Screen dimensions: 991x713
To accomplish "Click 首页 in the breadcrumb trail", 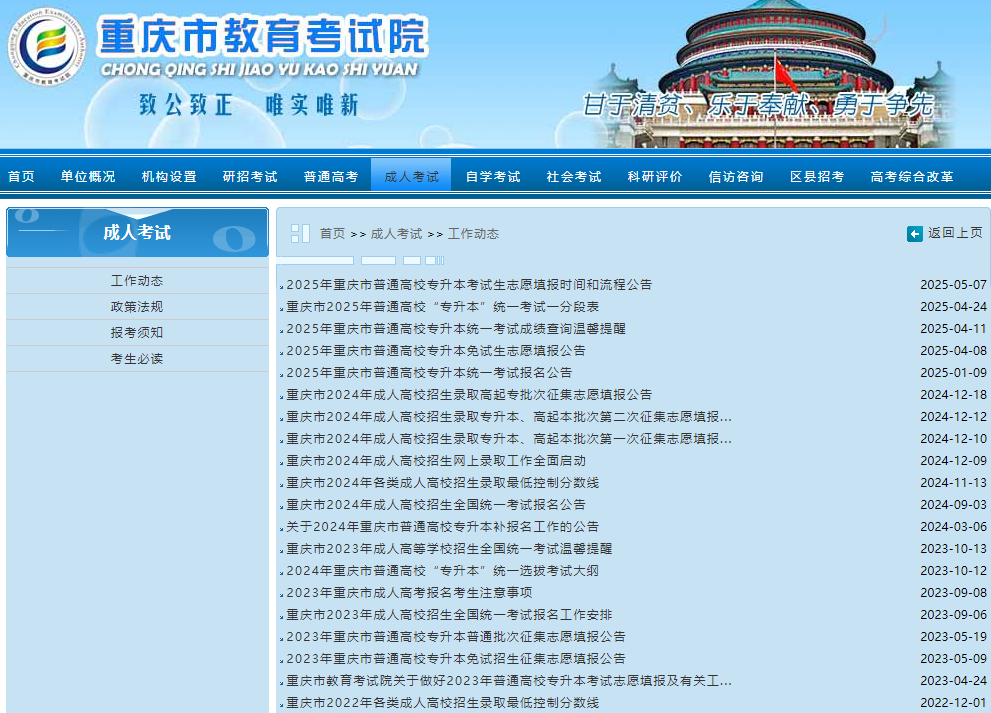I will tap(331, 233).
